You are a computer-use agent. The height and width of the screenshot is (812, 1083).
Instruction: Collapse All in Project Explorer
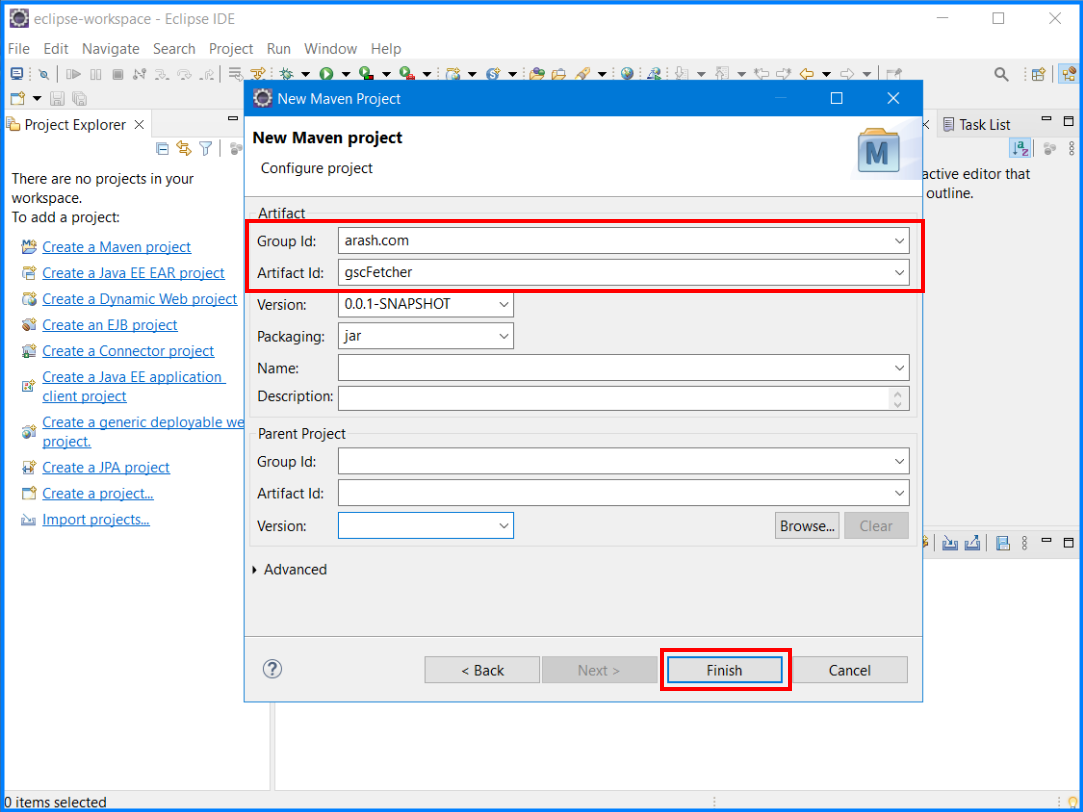tap(162, 147)
